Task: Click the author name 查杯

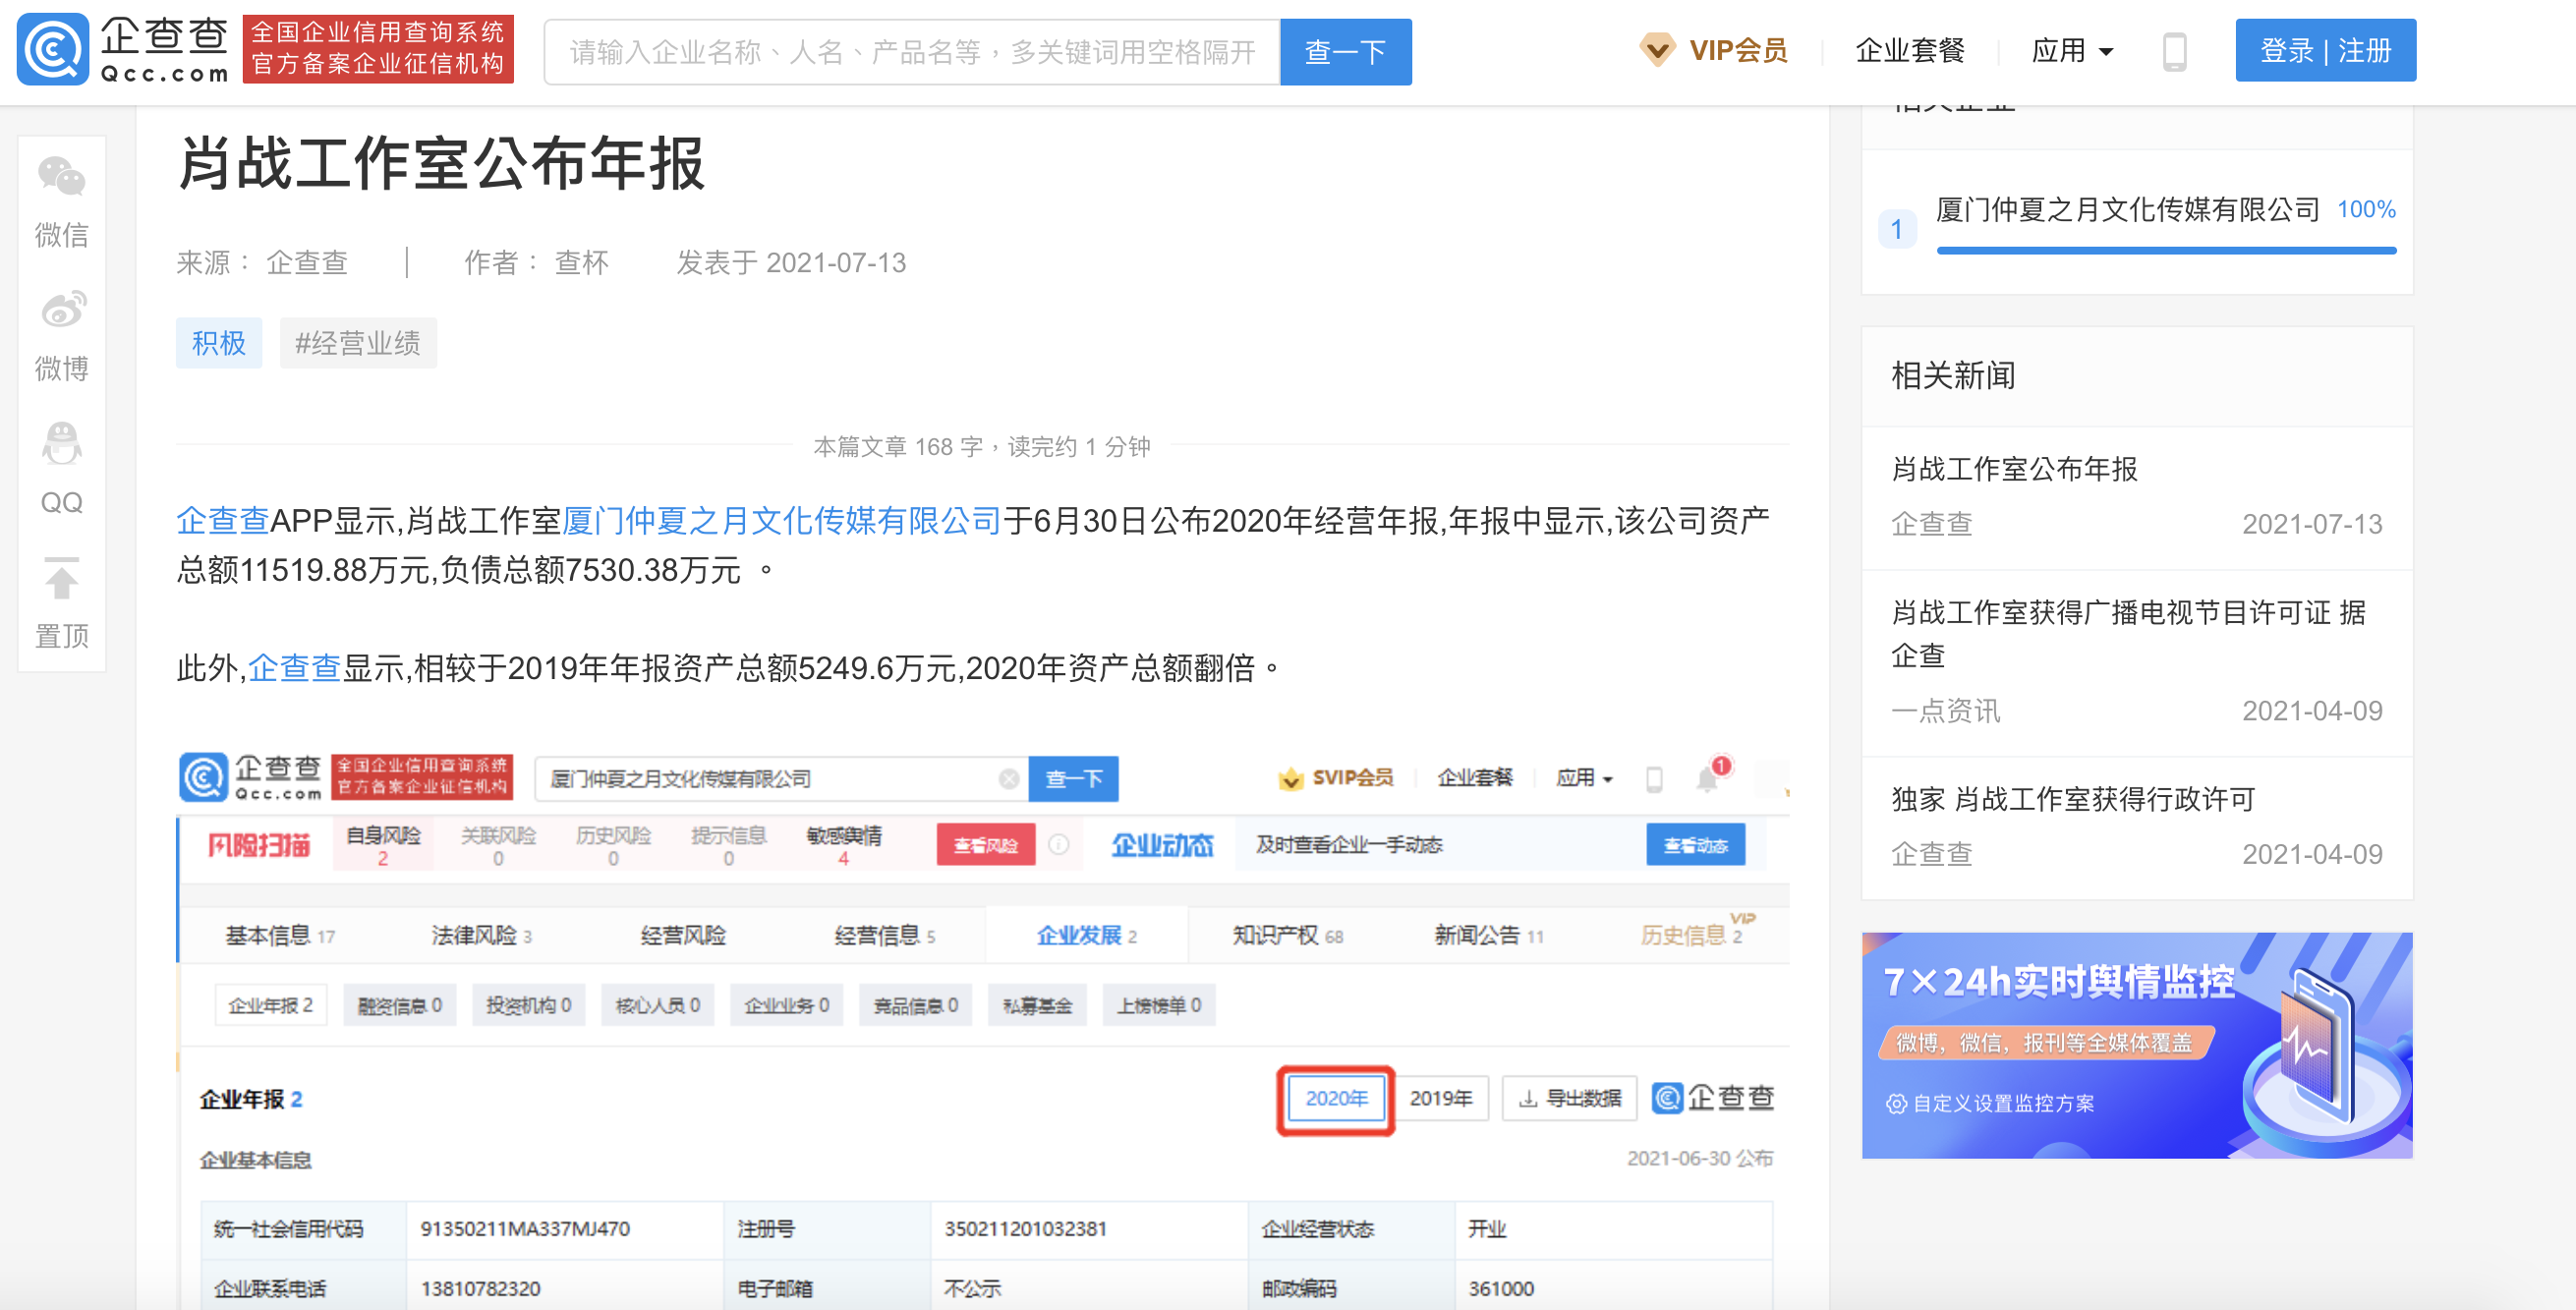Action: coord(581,263)
